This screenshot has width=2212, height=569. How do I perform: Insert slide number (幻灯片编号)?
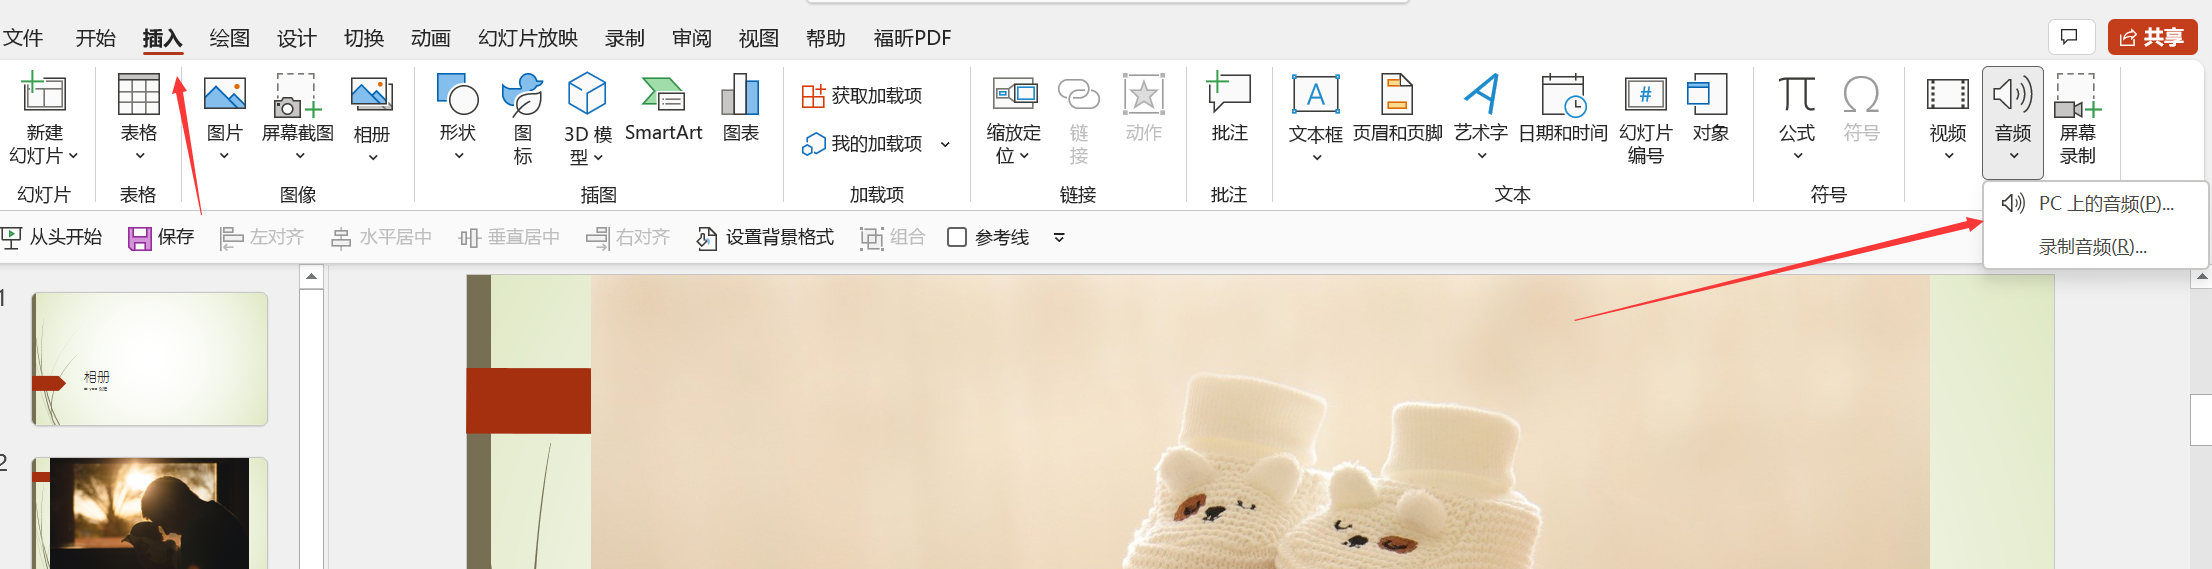[x=1645, y=118]
